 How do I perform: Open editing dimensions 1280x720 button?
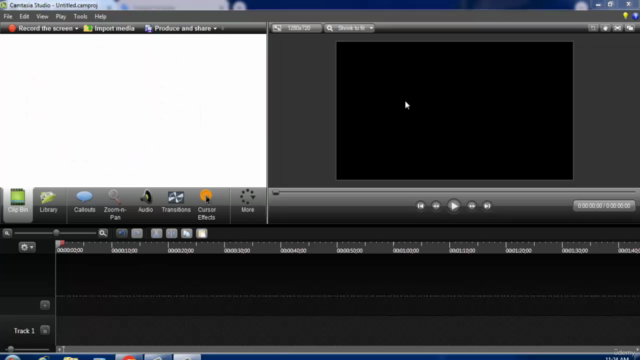point(297,28)
